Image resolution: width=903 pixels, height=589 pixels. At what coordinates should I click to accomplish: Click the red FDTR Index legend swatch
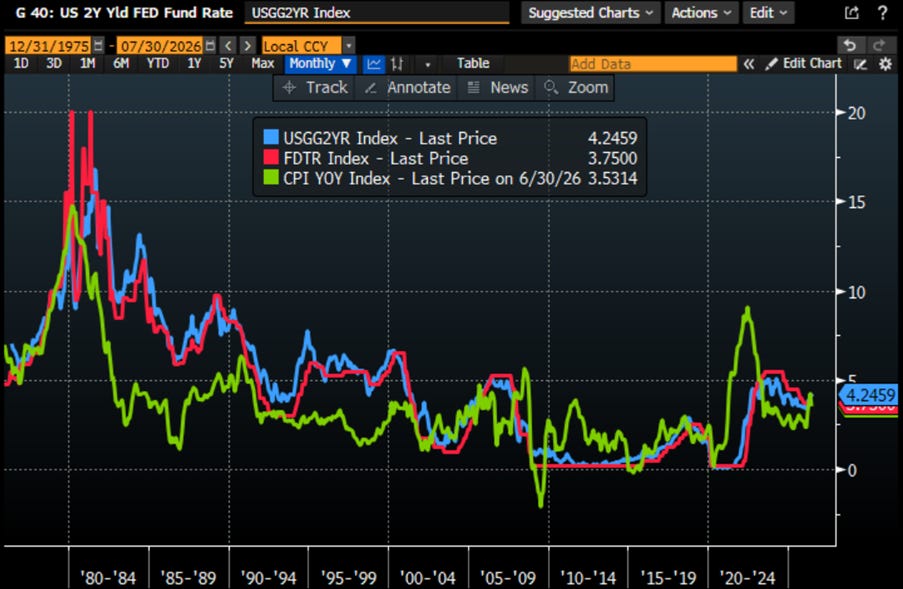[x=271, y=157]
